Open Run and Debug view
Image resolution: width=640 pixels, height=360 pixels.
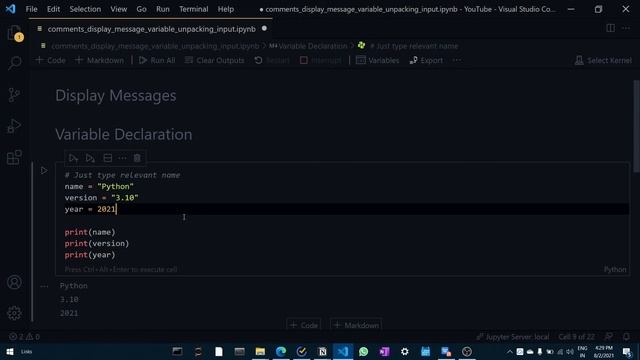tap(14, 126)
